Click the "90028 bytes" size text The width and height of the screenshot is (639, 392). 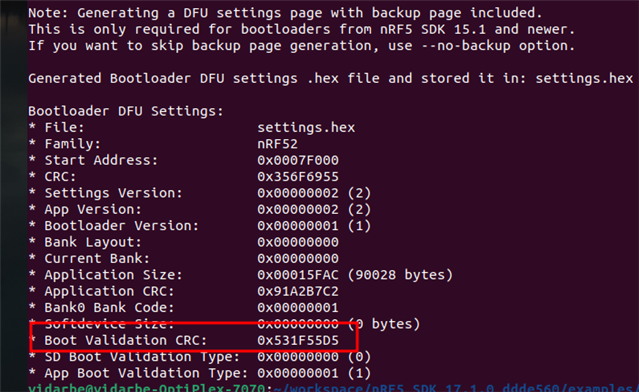coord(399,275)
